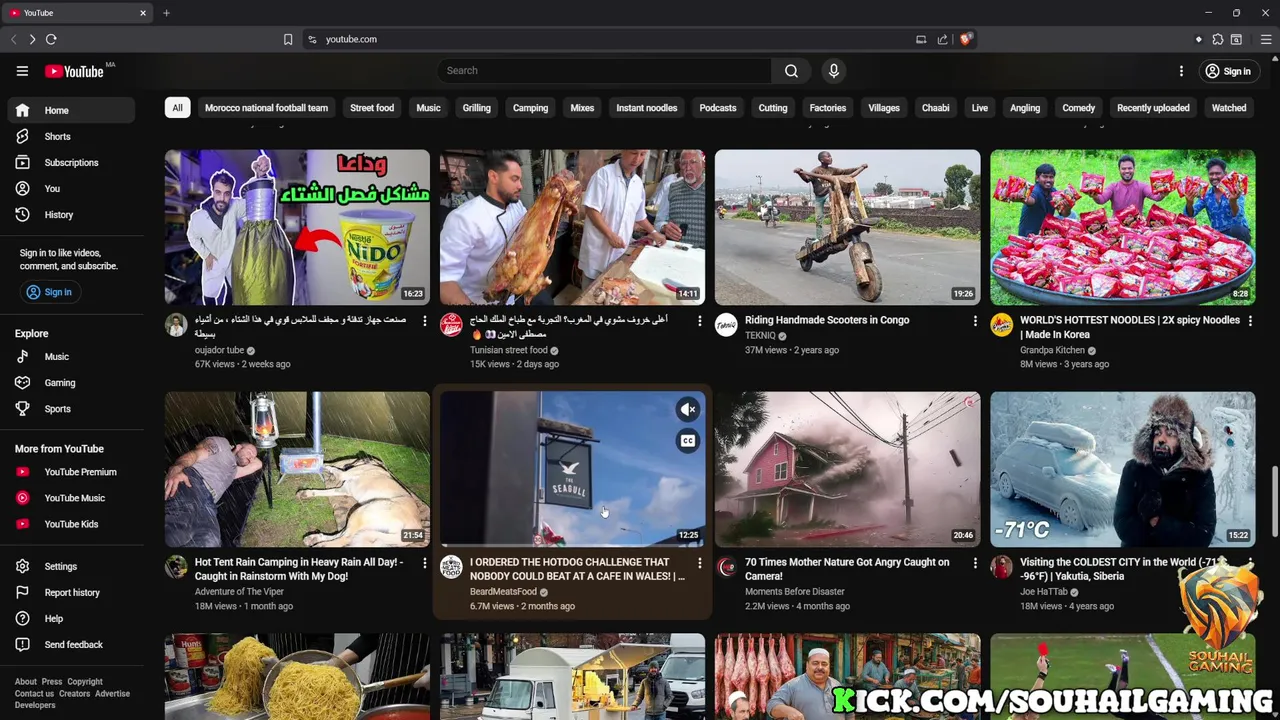Image resolution: width=1280 pixels, height=720 pixels.
Task: Click the search magnifier button
Action: point(791,71)
